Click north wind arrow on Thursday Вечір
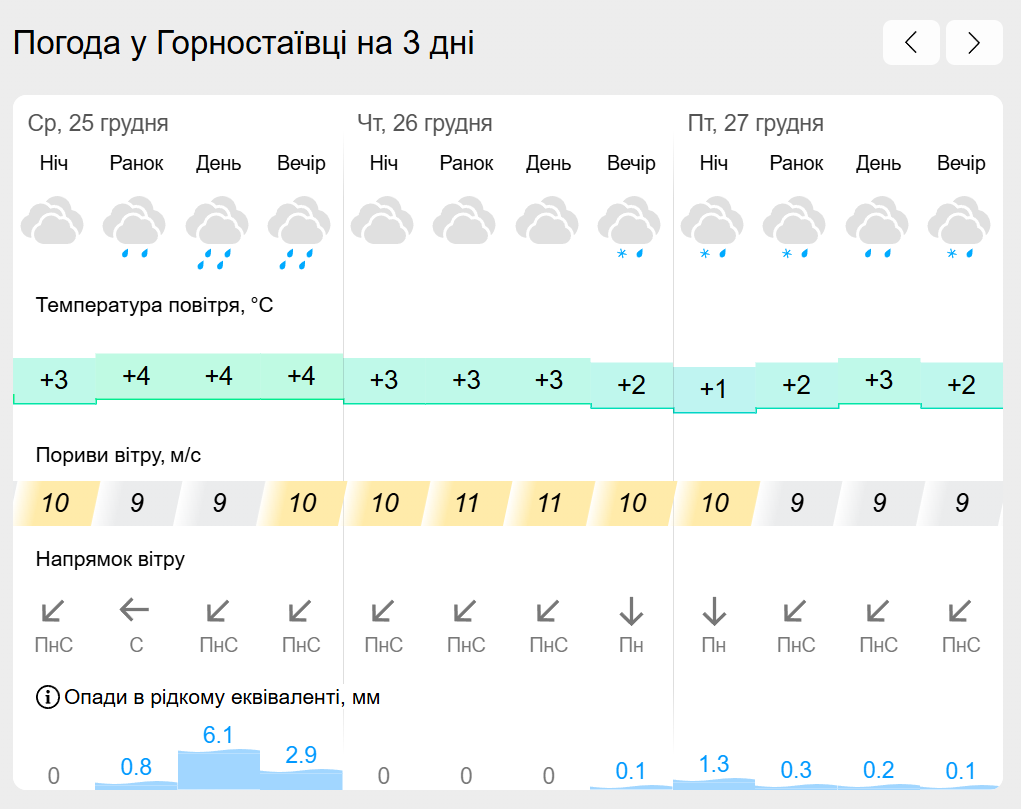The image size is (1021, 809). [631, 611]
